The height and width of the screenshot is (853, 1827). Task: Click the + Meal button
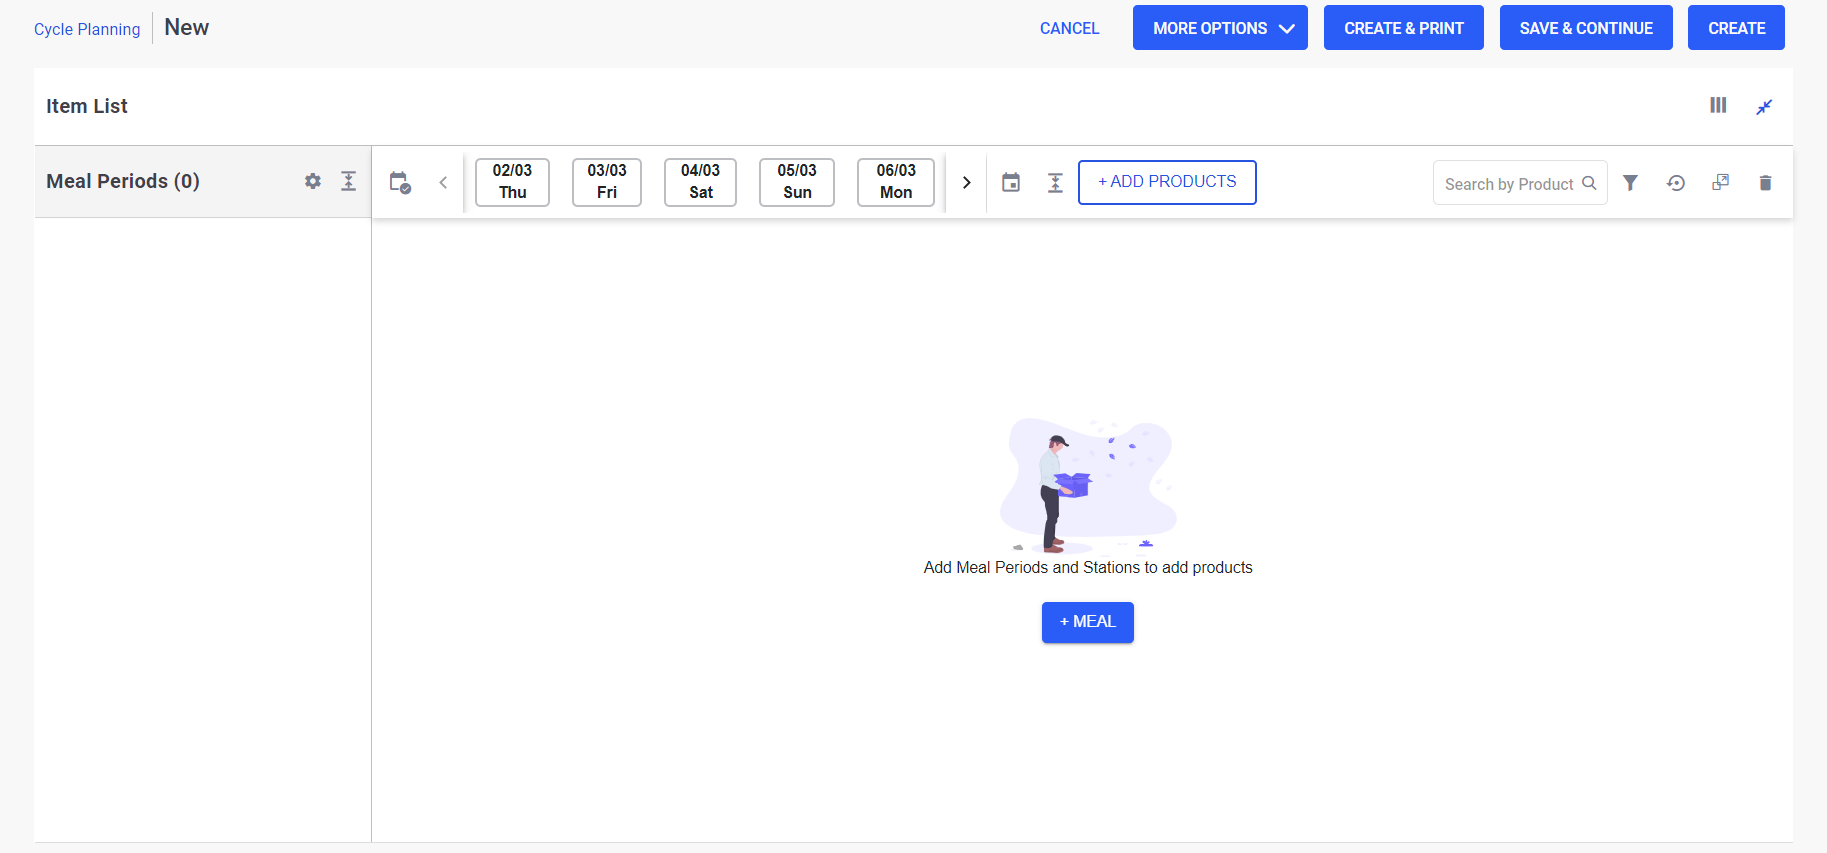pos(1088,622)
